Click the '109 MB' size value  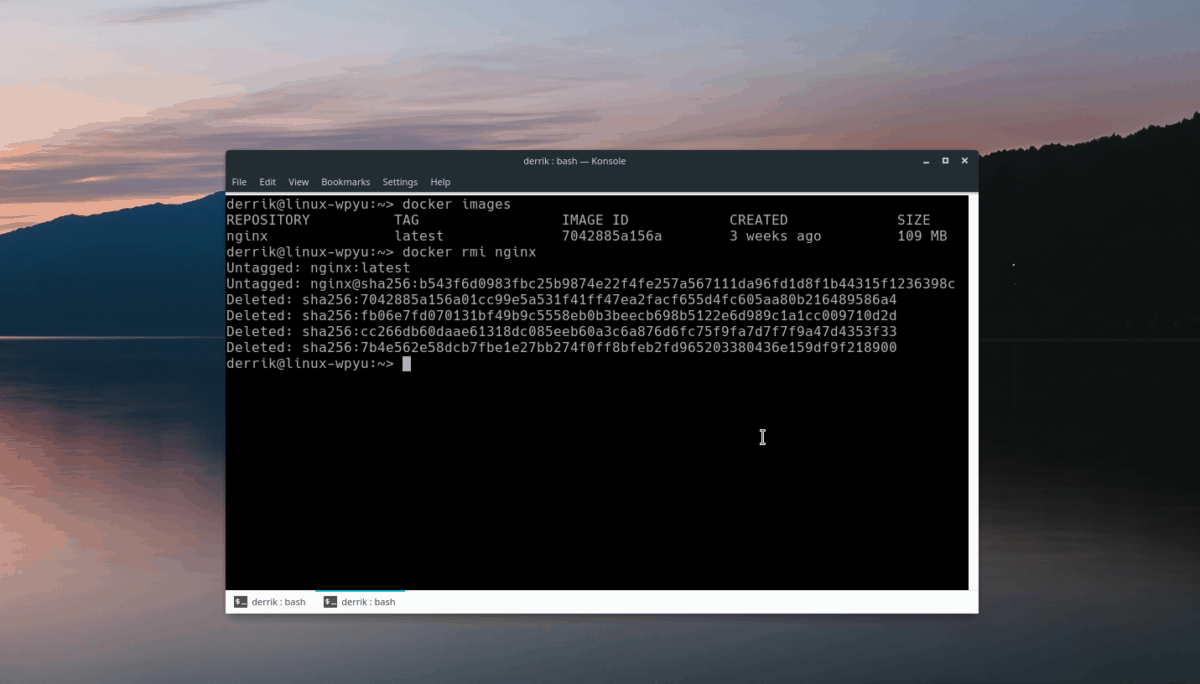(922, 236)
